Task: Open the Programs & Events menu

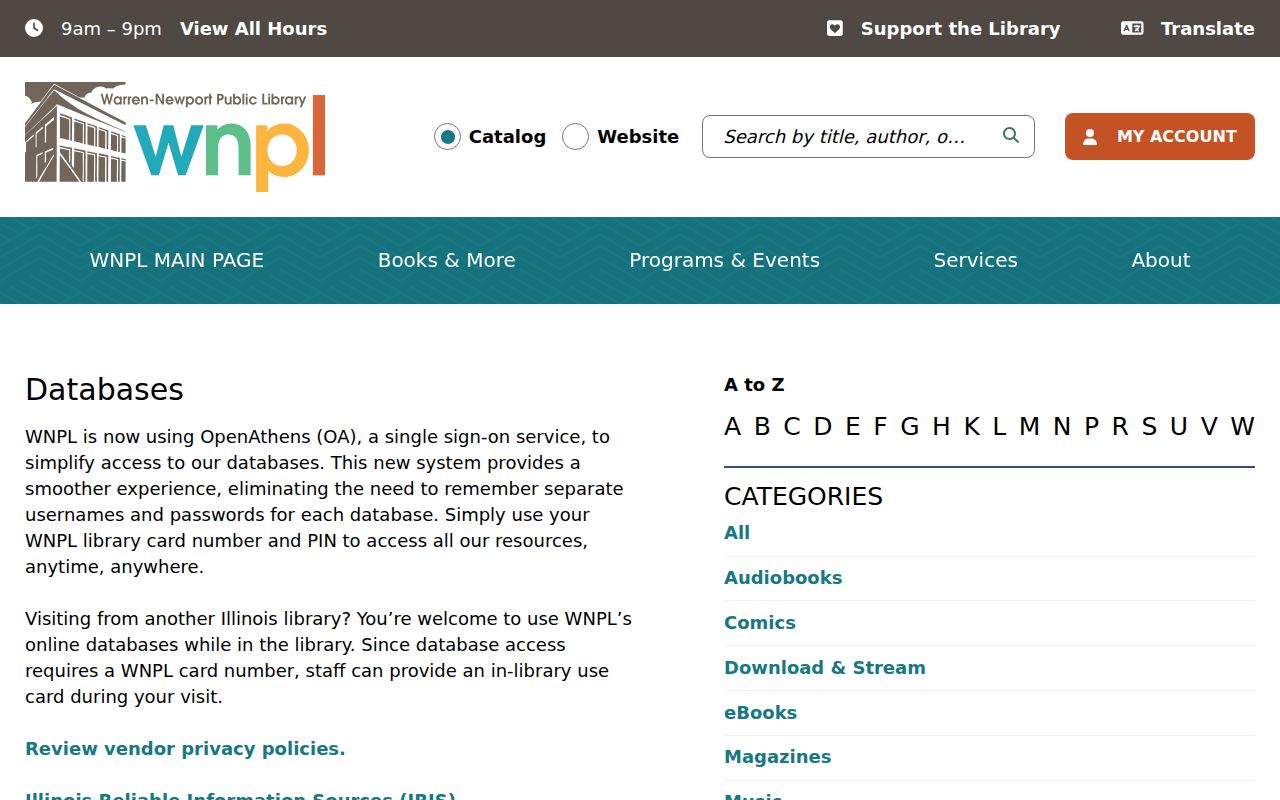Action: tap(724, 260)
